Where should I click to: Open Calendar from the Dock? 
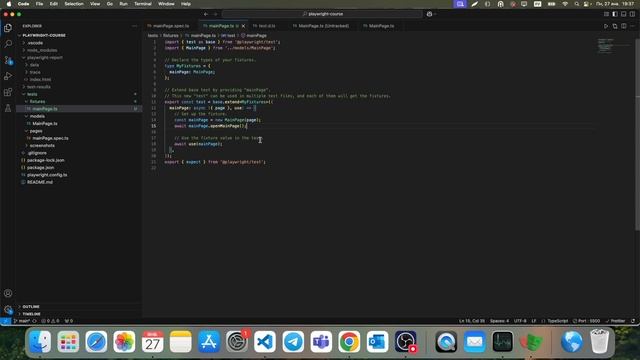pyautogui.click(x=153, y=341)
